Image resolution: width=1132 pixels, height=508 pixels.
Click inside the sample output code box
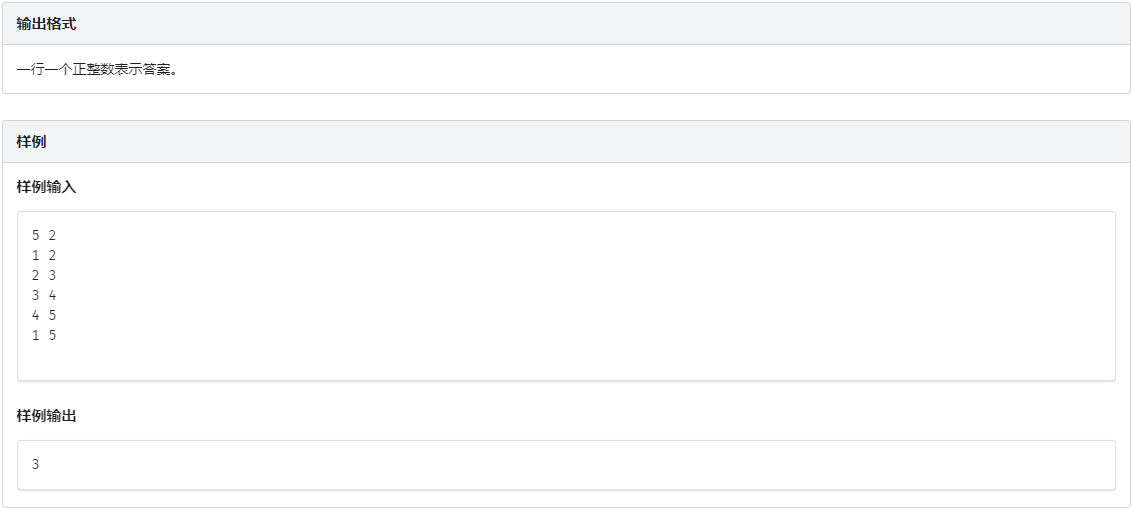coord(566,465)
